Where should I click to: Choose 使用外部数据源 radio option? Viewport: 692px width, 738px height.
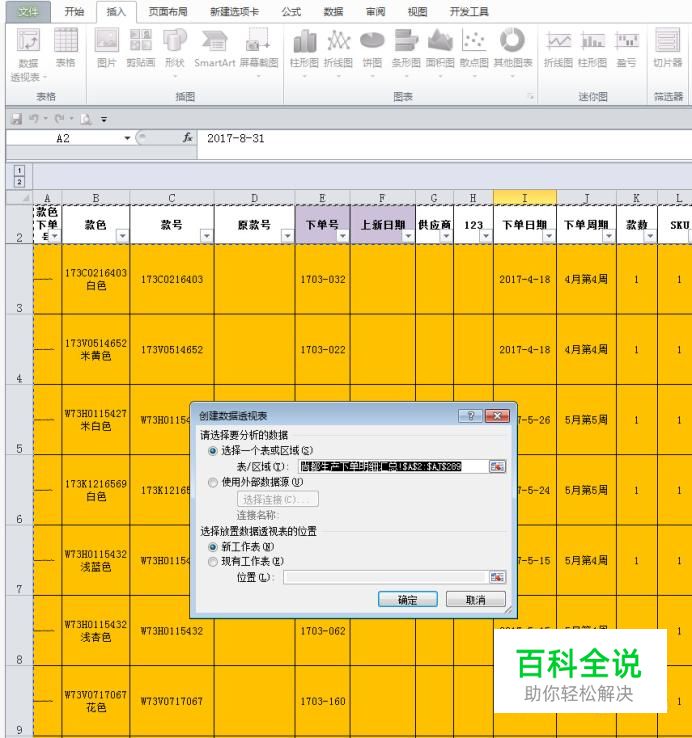[213, 482]
